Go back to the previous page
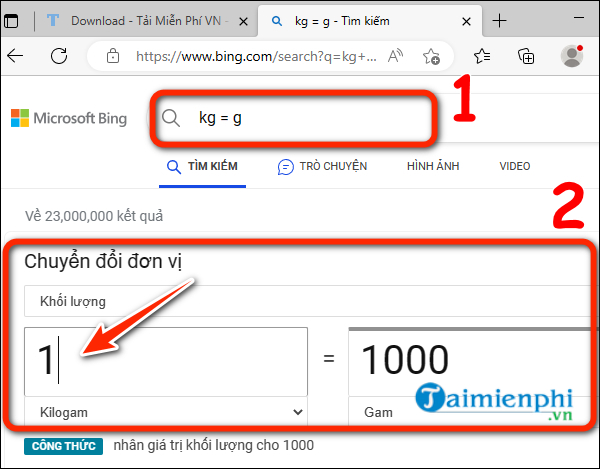600x469 pixels. 15,56
